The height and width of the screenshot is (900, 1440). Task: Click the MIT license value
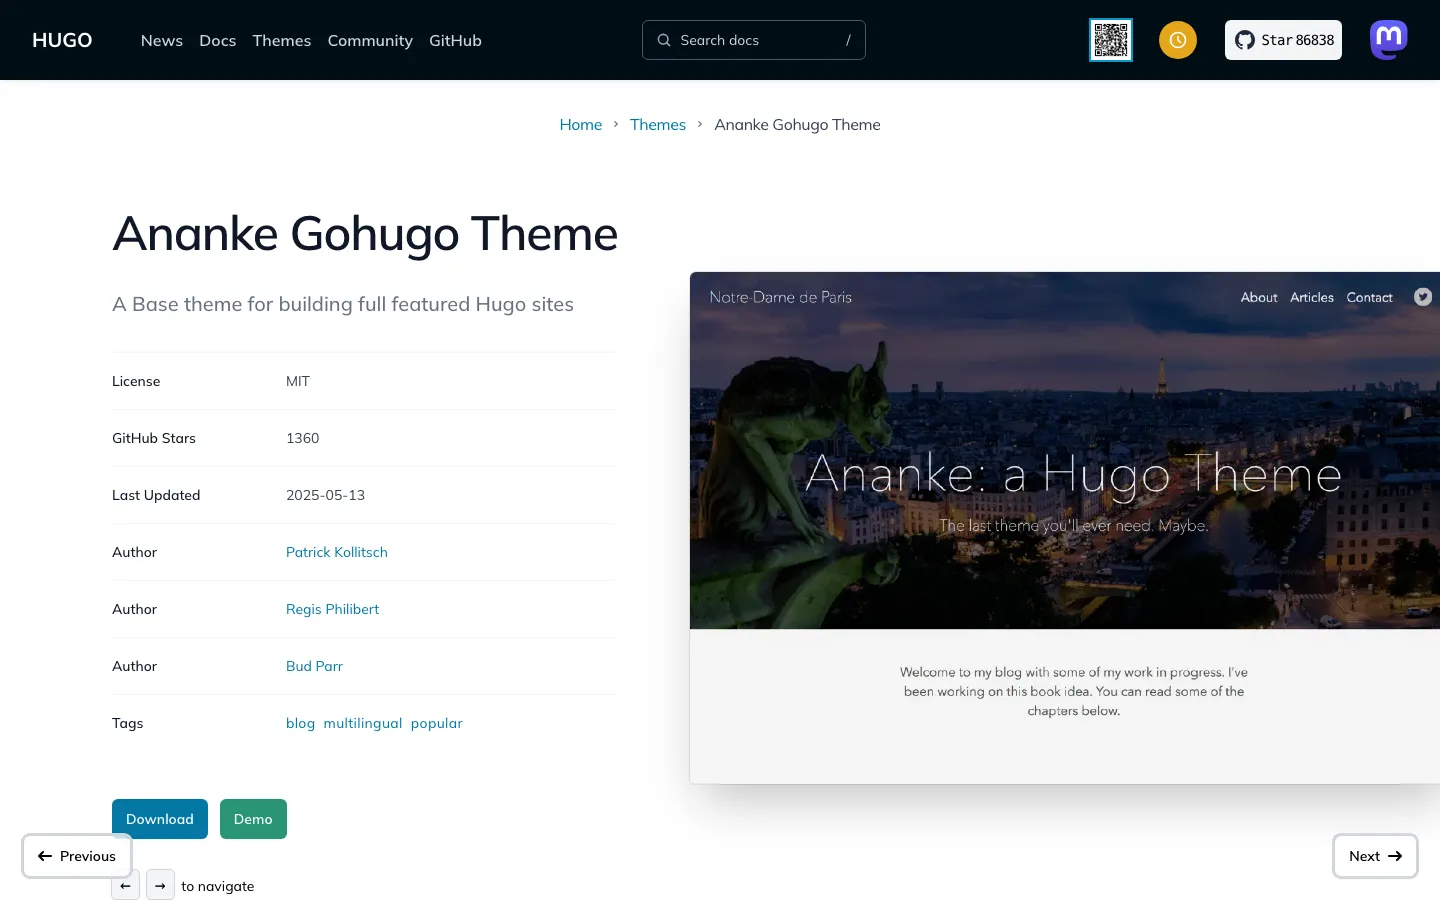[x=298, y=381]
